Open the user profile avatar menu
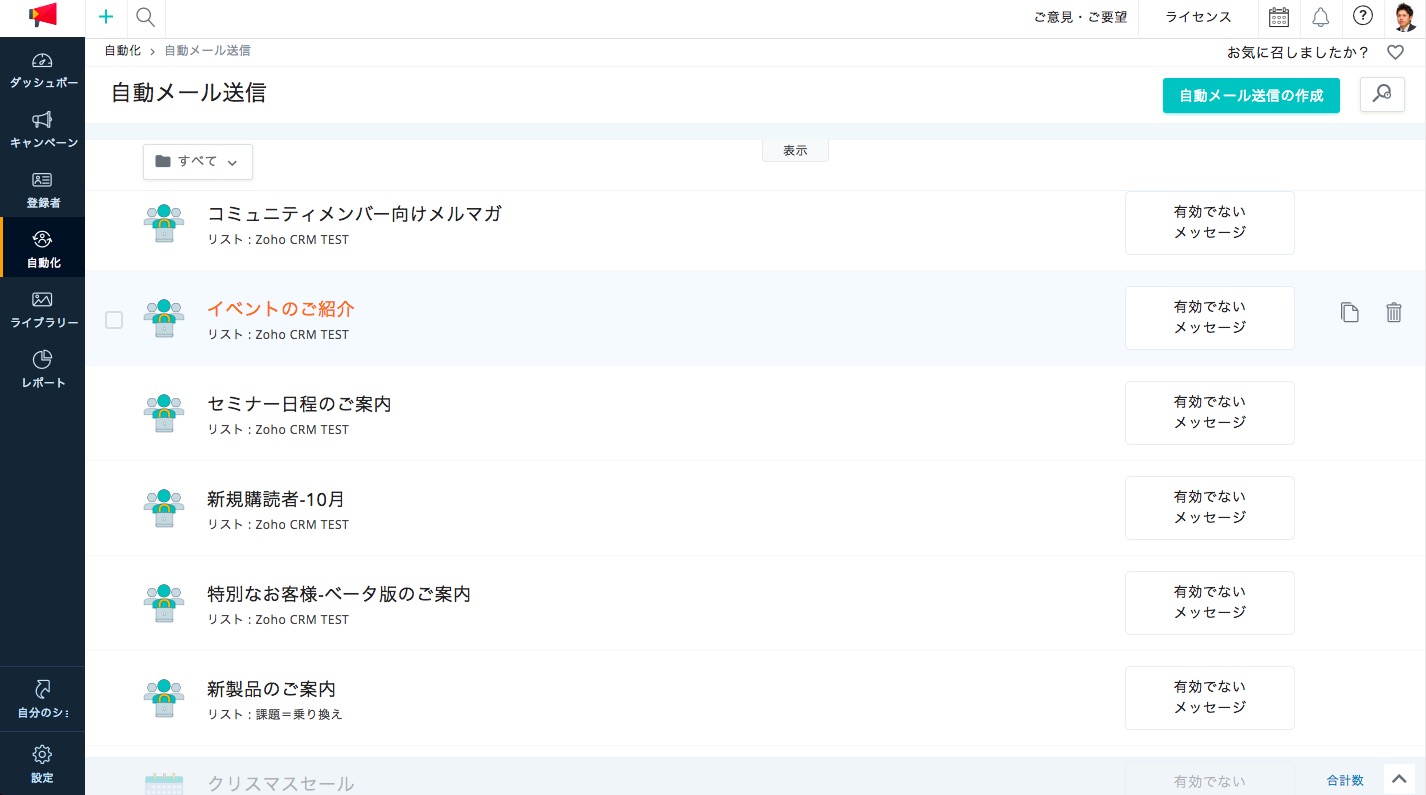The image size is (1426, 795). tap(1405, 17)
